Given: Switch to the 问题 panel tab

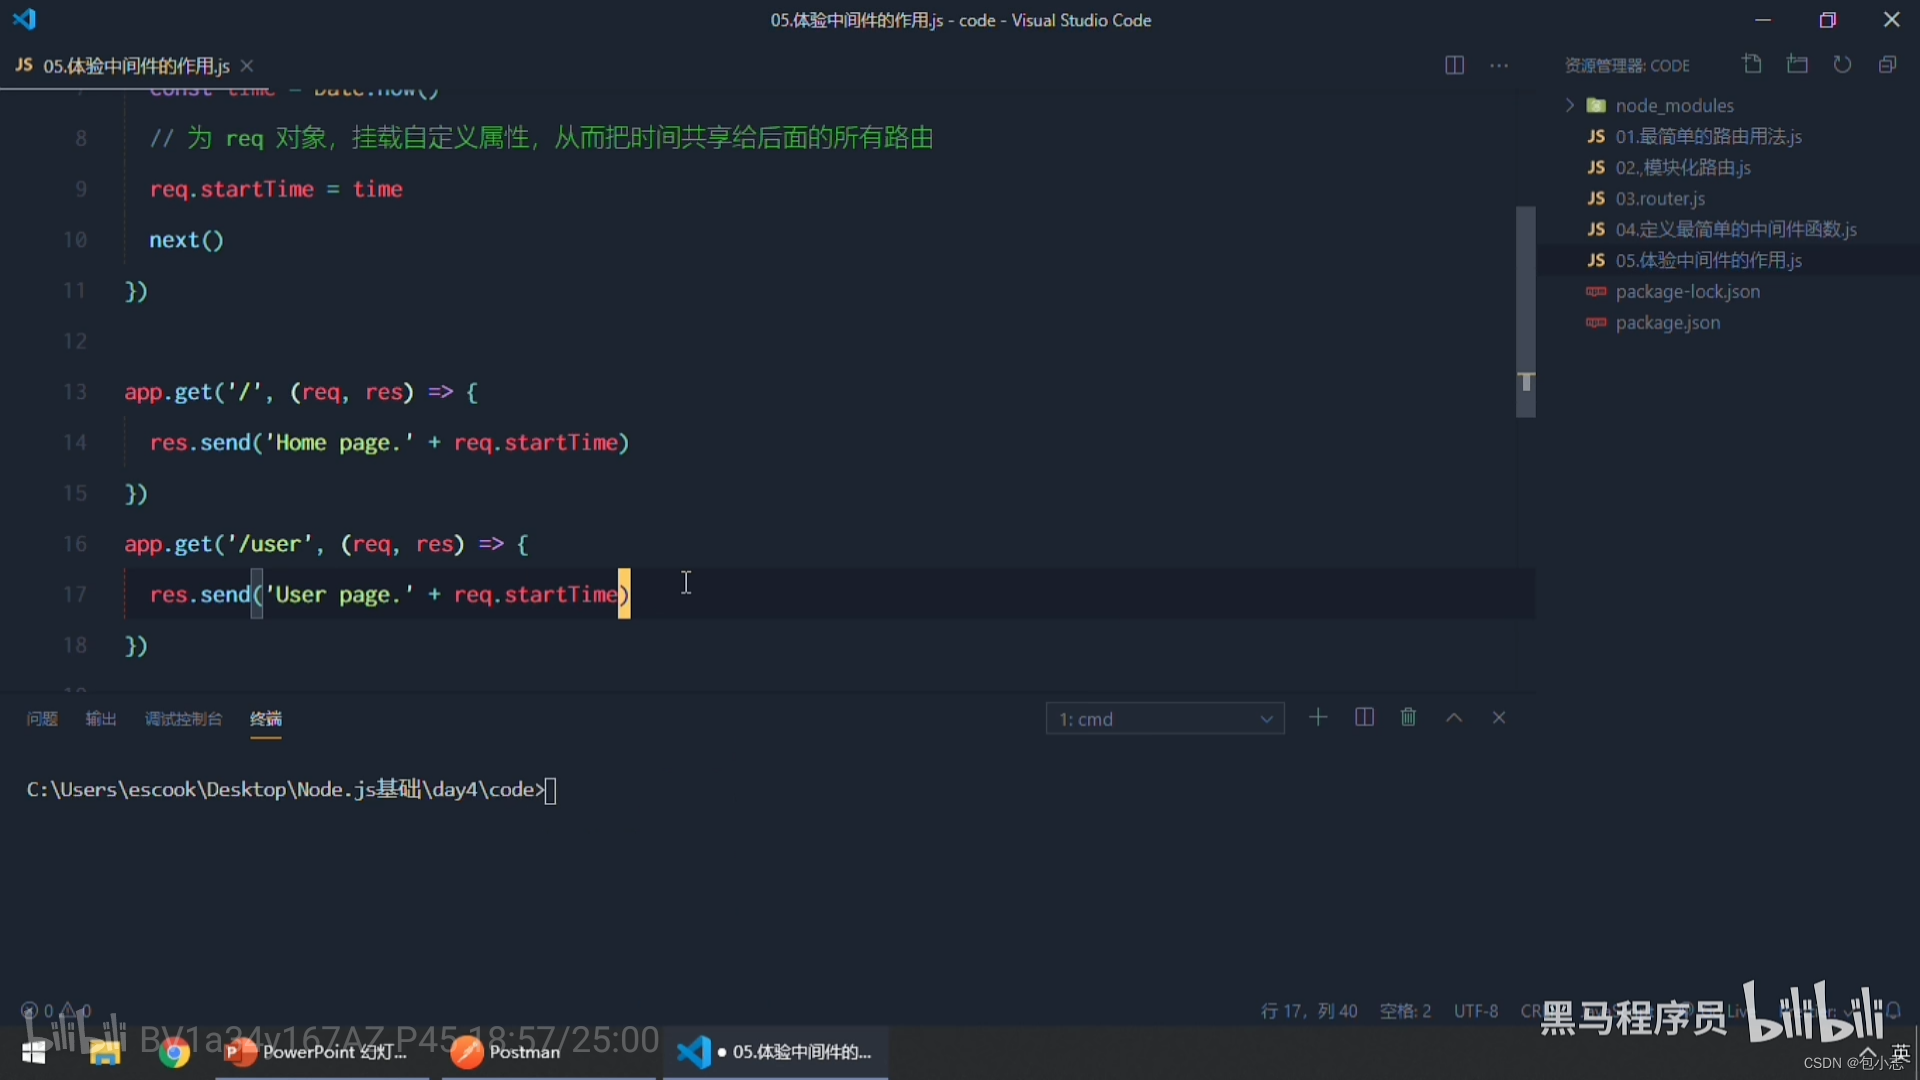Looking at the screenshot, I should 42,719.
